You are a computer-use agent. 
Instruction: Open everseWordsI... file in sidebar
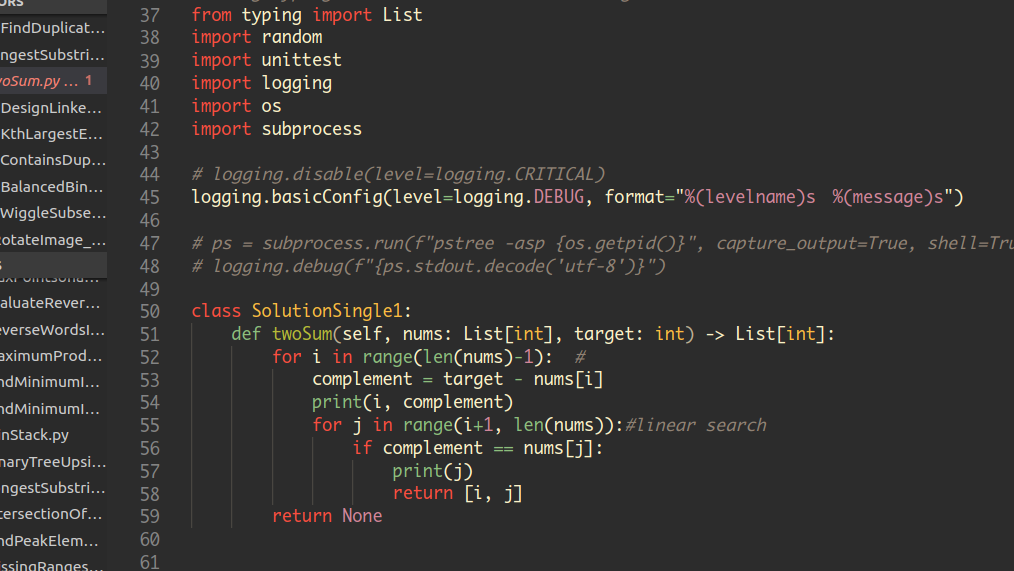click(52, 330)
